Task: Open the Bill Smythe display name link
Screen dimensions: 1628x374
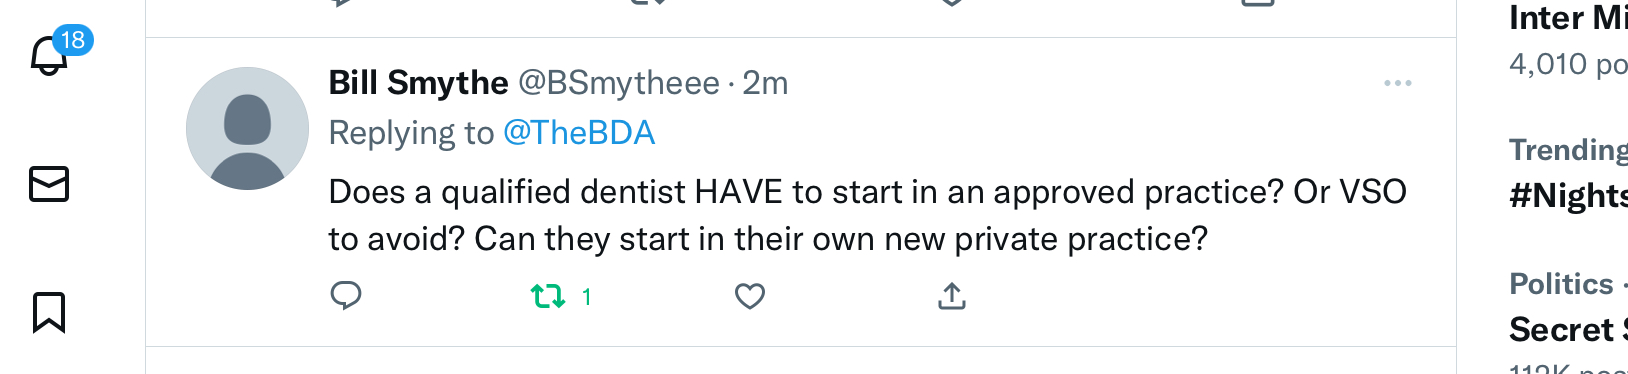Action: pos(418,83)
